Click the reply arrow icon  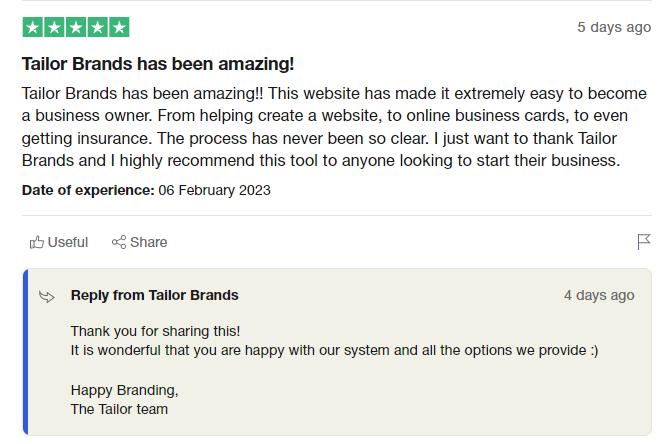[46, 296]
